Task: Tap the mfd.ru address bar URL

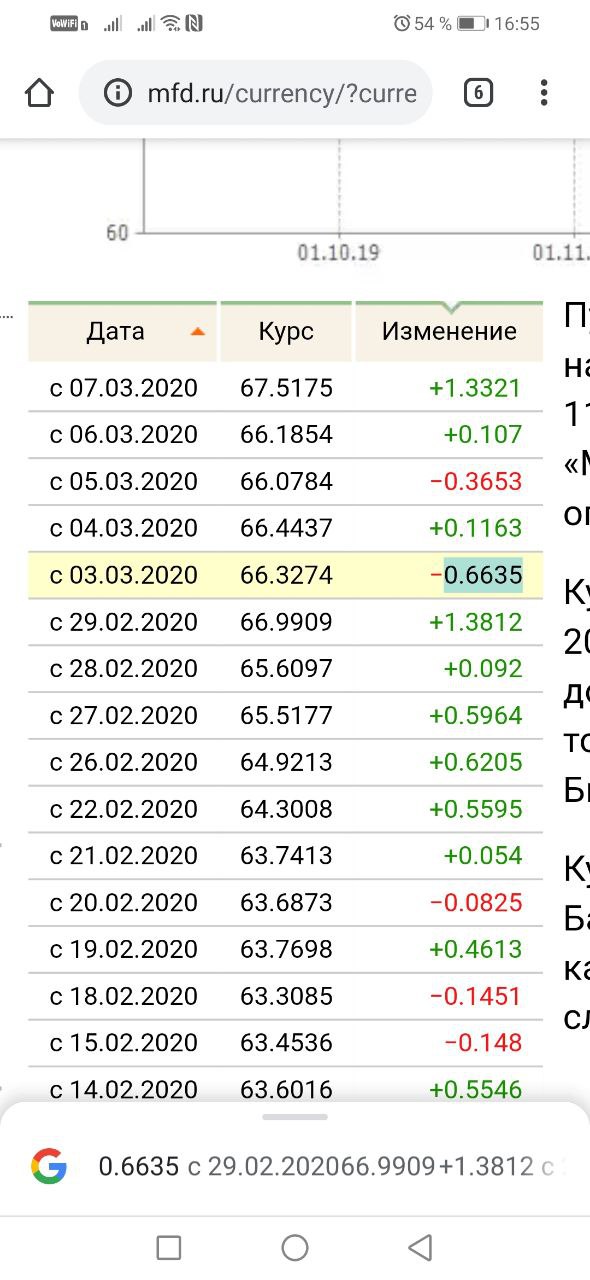Action: point(281,94)
